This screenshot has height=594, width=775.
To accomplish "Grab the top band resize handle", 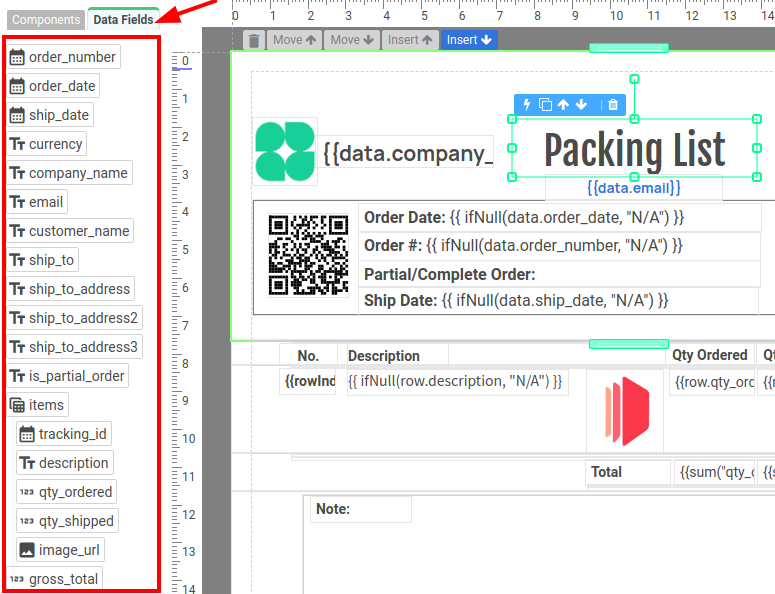I will [x=629, y=48].
